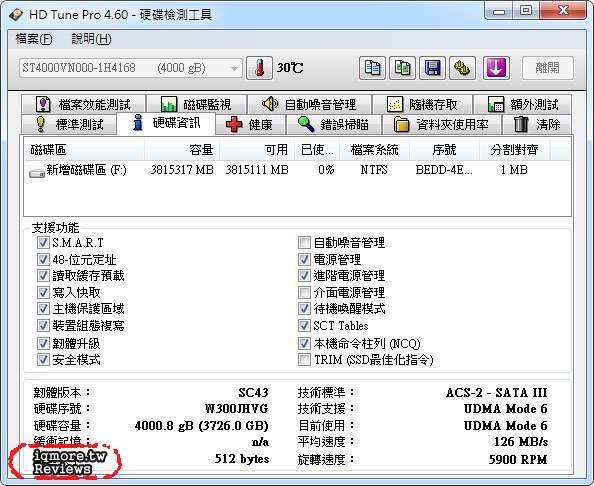Toggle the 裝置組態複寫 checkbox
This screenshot has height=486, width=594.
pos(43,325)
